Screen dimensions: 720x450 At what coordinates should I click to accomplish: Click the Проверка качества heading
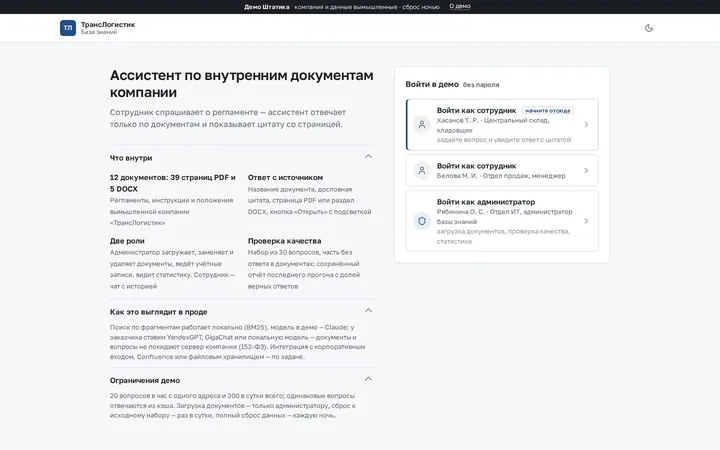pos(285,241)
